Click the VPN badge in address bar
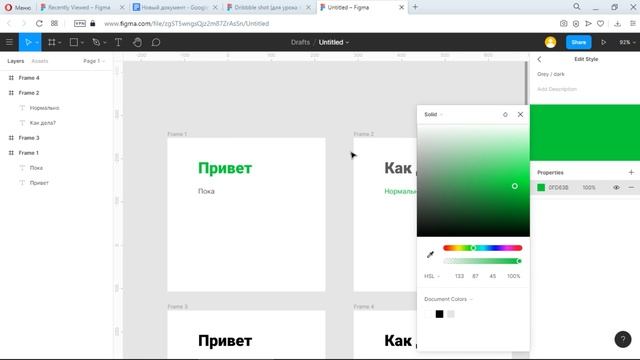 80,23
